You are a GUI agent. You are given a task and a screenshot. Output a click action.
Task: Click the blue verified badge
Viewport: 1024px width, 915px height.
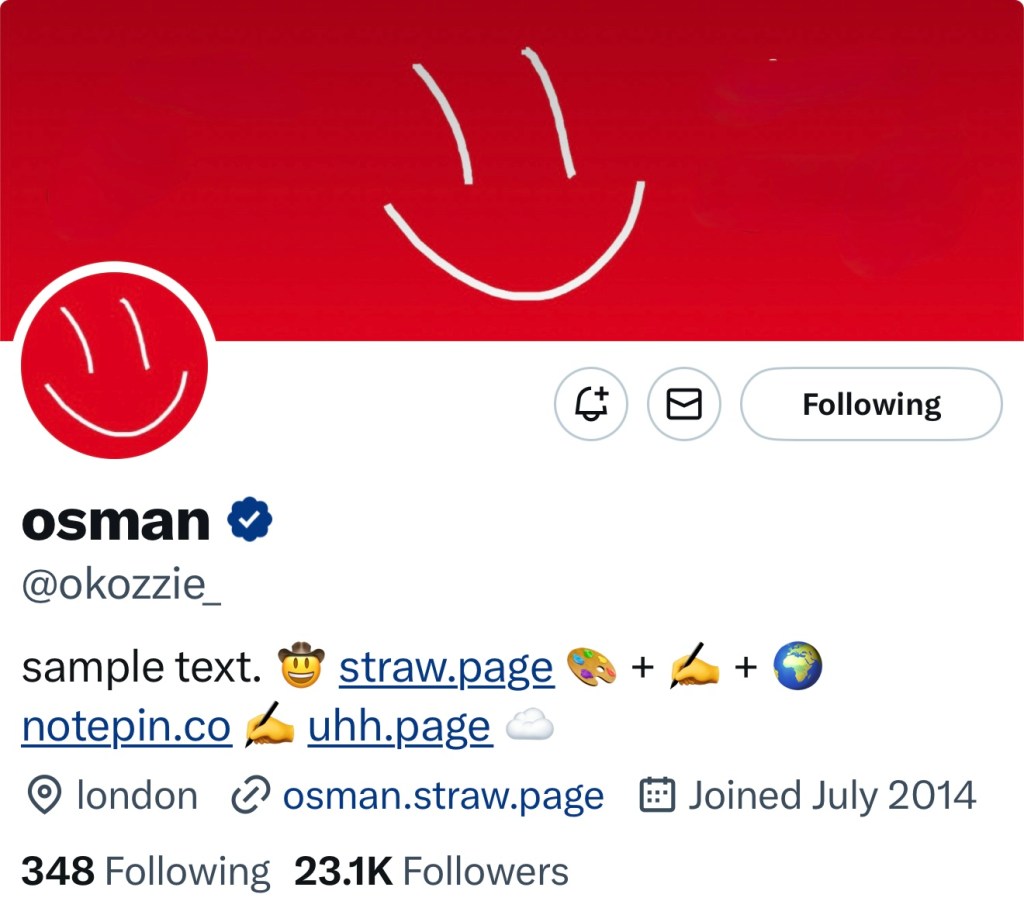[250, 521]
